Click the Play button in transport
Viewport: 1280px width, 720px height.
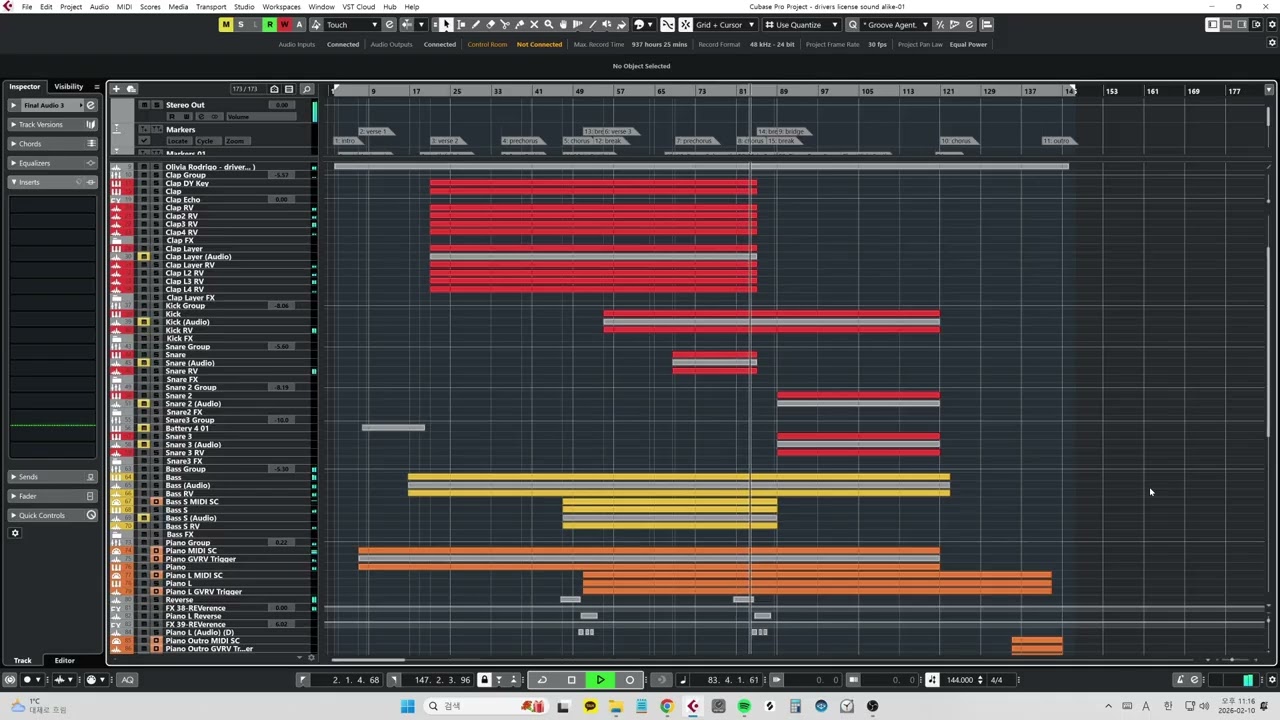(x=600, y=680)
